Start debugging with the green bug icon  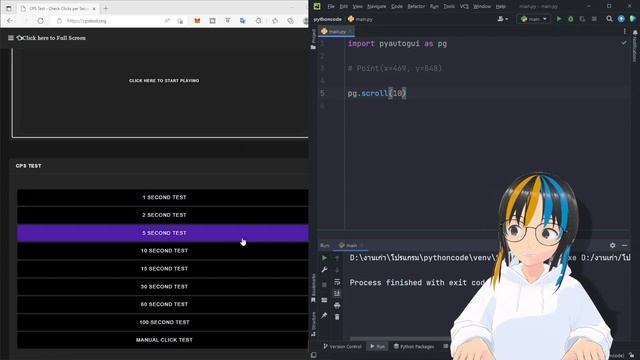tap(571, 19)
